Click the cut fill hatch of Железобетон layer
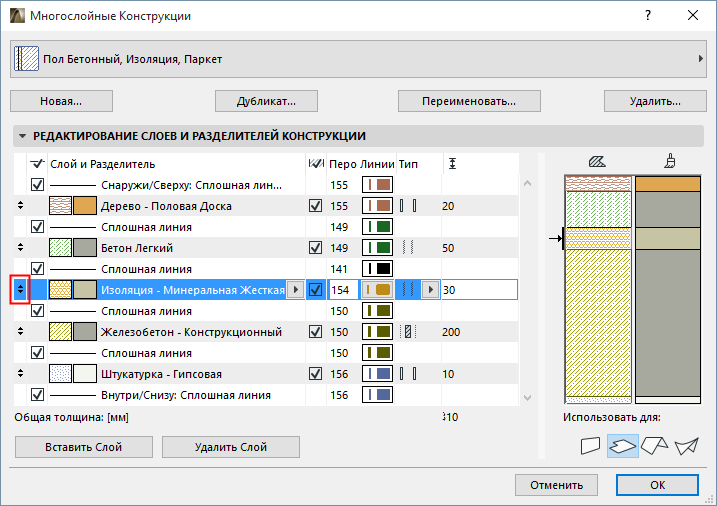This screenshot has width=717, height=506. (60, 332)
